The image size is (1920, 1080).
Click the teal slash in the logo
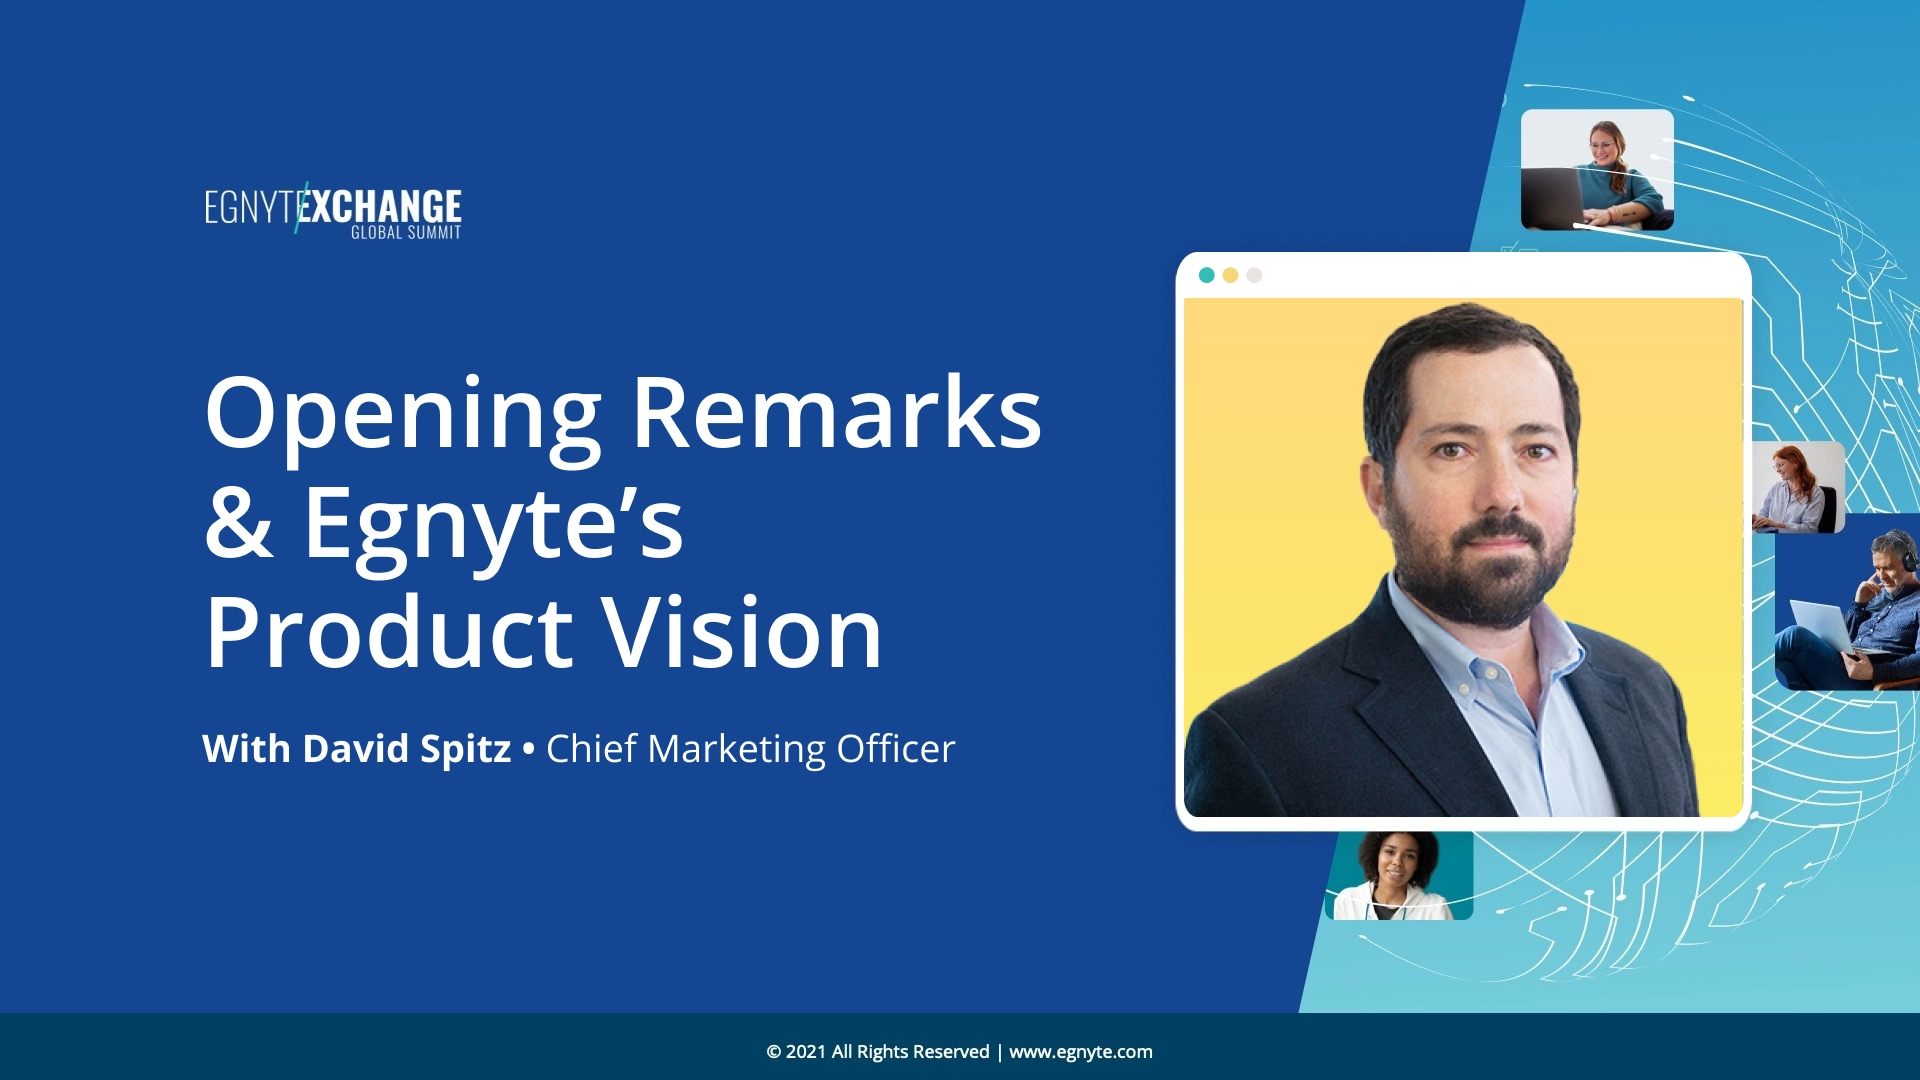300,208
